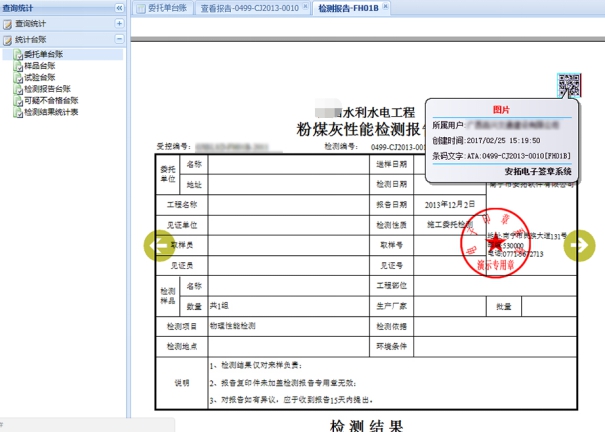Open 样品台账 in the sidebar tree
Image resolution: width=605 pixels, height=433 pixels.
point(39,65)
